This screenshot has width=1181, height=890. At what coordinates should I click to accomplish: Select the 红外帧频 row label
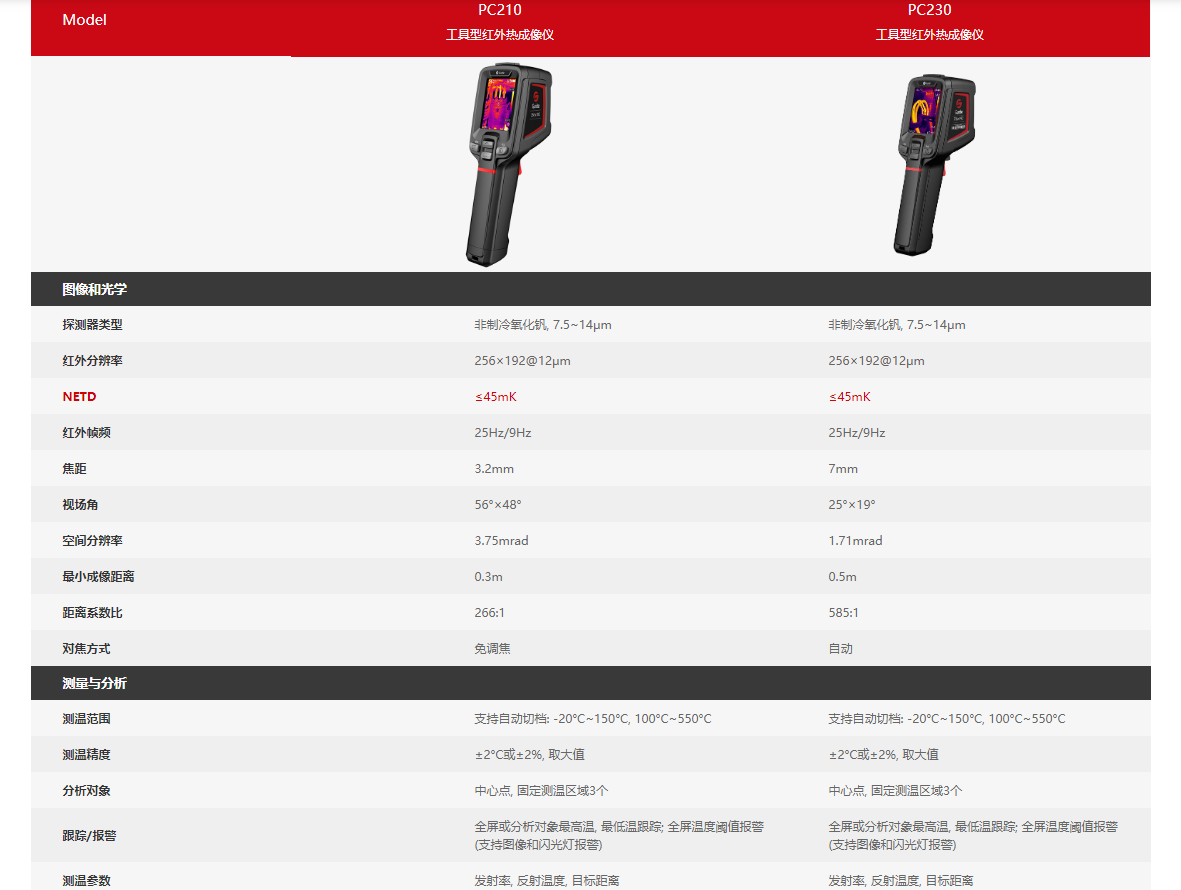[86, 433]
